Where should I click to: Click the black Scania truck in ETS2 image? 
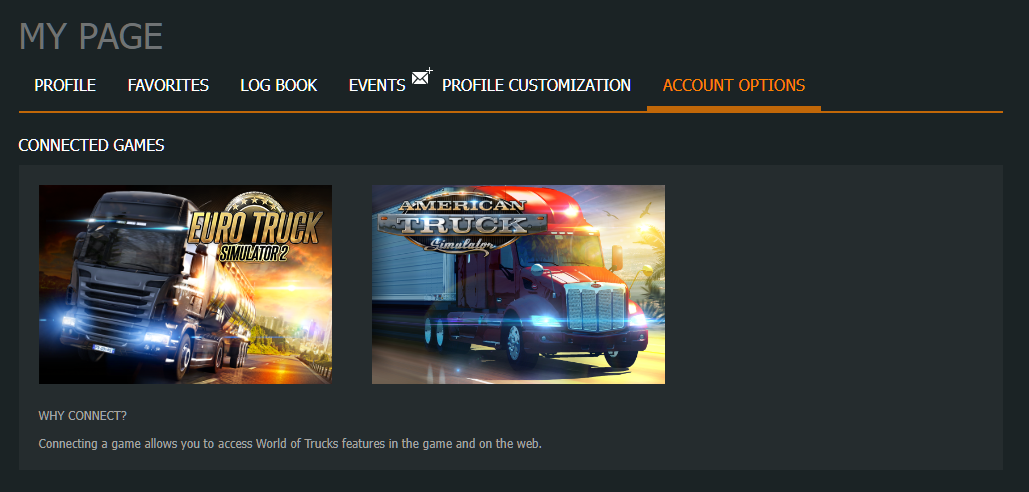pyautogui.click(x=135, y=282)
